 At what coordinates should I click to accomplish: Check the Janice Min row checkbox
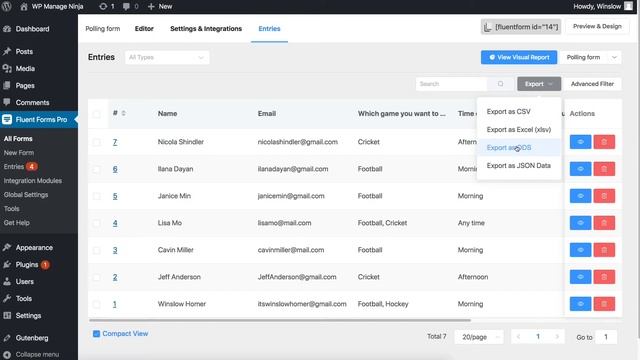(96, 196)
